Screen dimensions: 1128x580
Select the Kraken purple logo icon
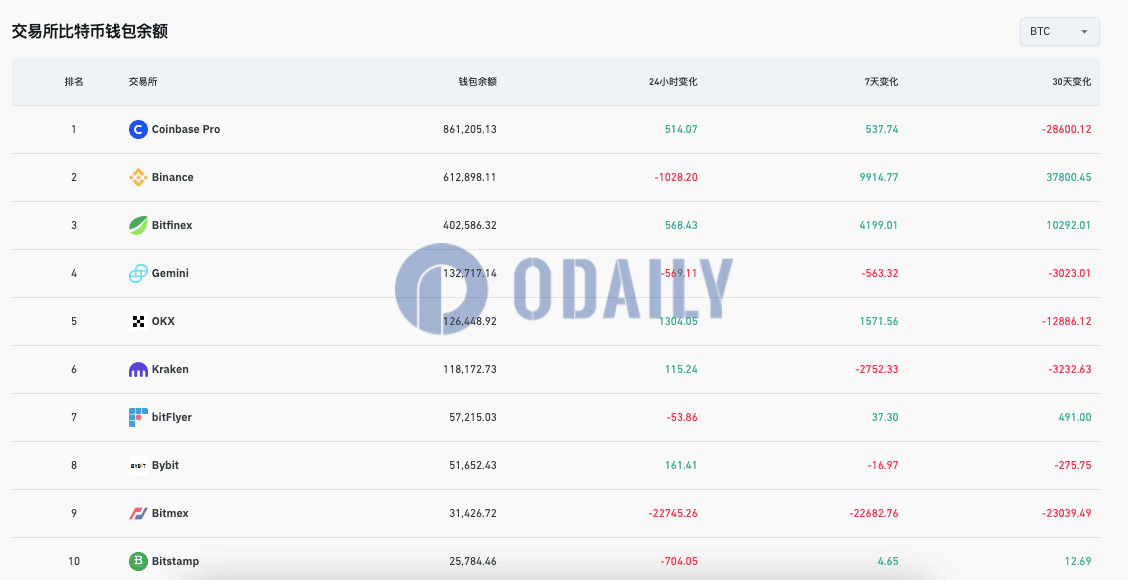138,370
